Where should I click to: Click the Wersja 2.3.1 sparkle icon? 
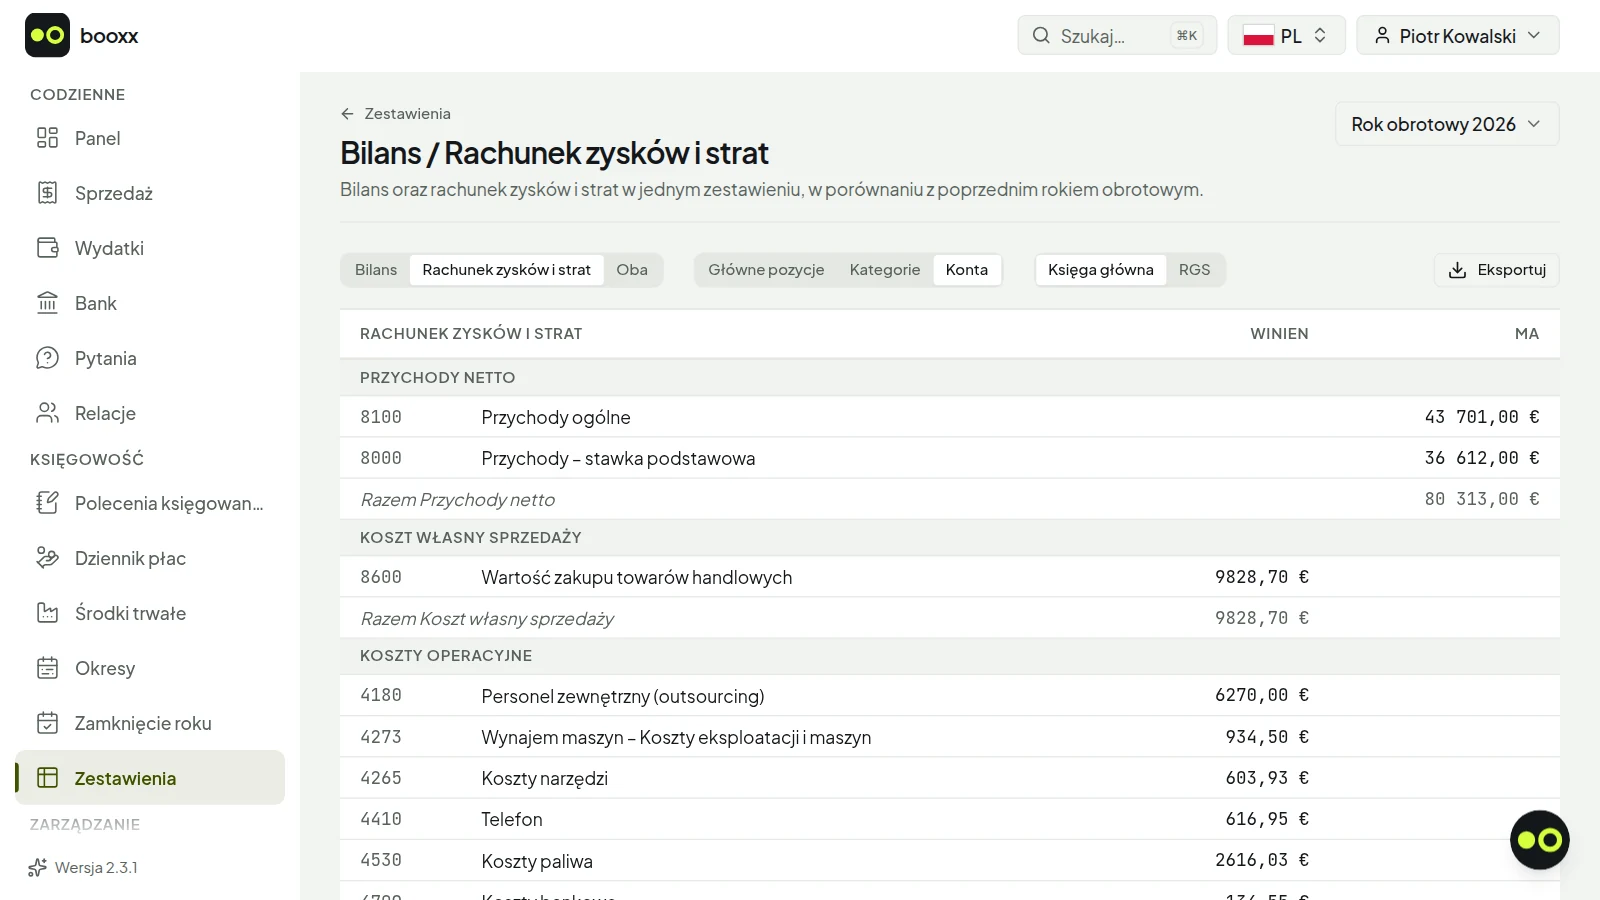[x=38, y=867]
